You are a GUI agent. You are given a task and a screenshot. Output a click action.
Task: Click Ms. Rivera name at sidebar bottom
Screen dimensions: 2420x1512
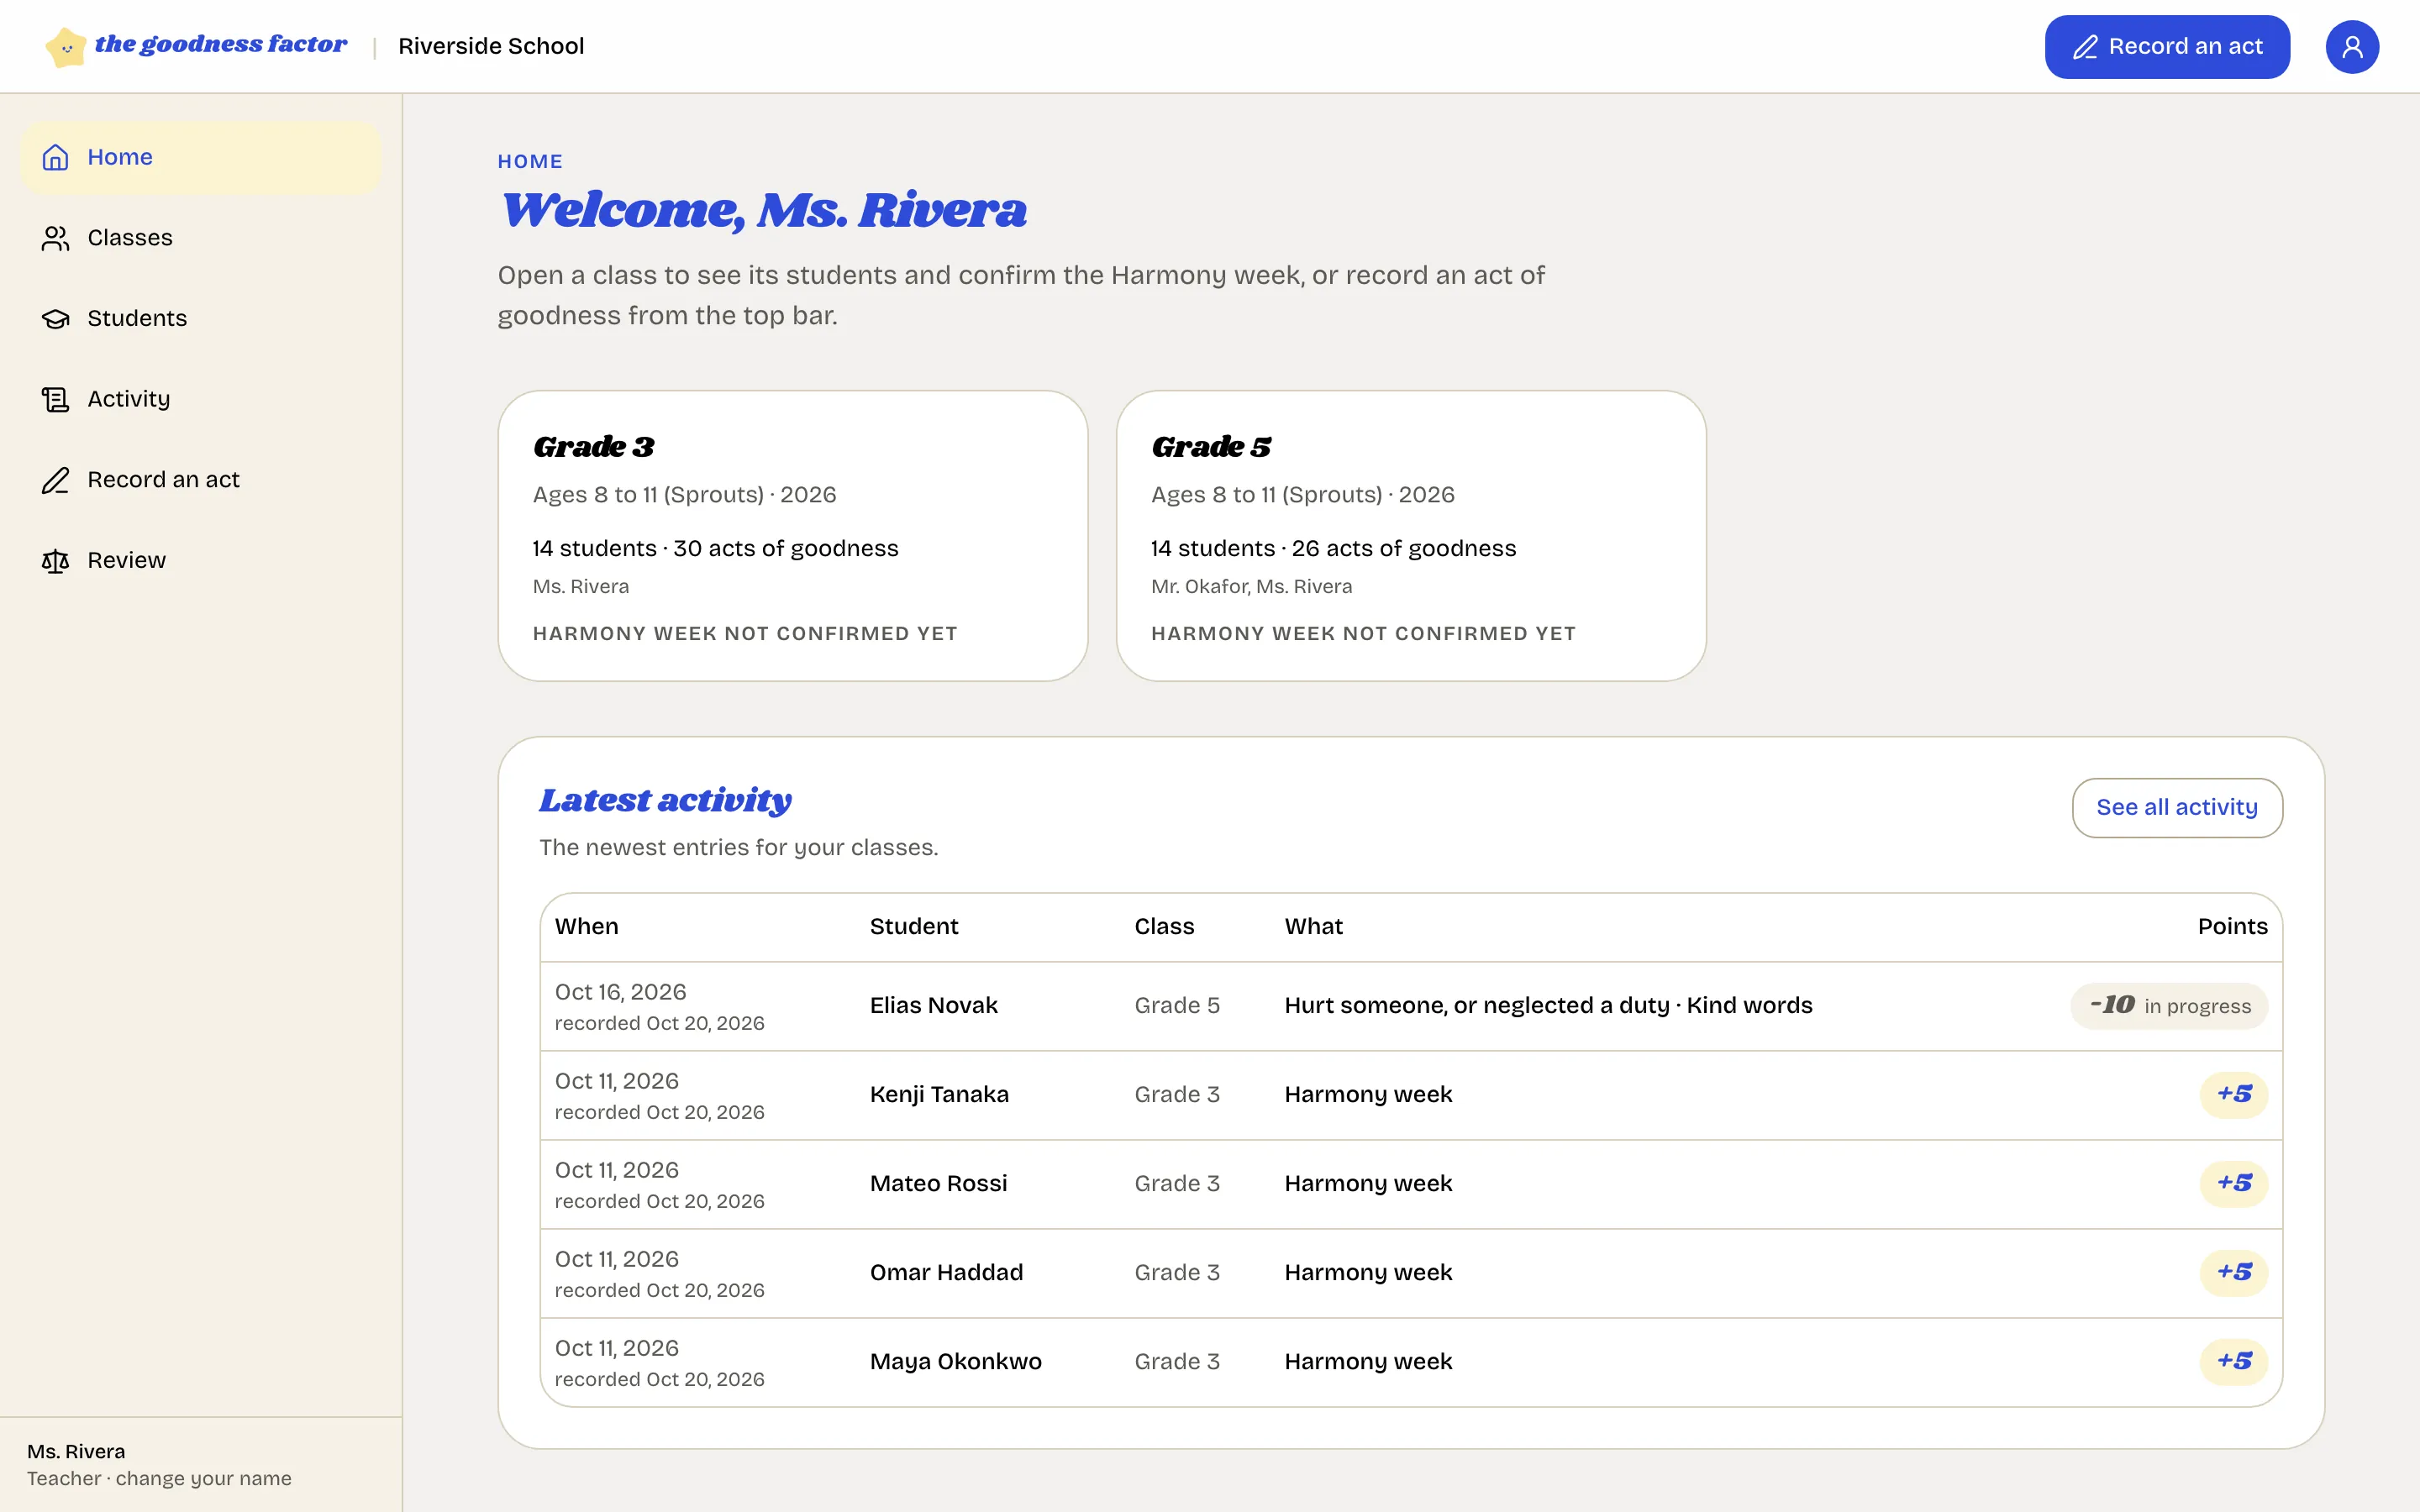pyautogui.click(x=76, y=1451)
